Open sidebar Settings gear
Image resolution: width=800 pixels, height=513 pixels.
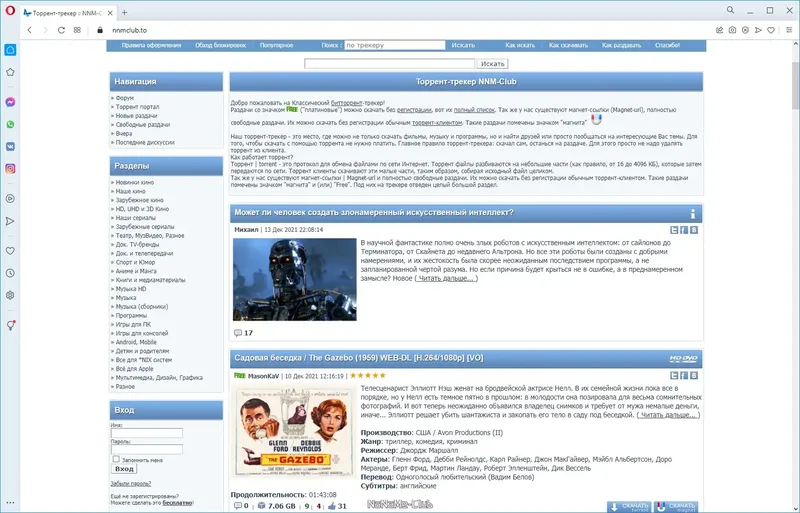click(10, 295)
